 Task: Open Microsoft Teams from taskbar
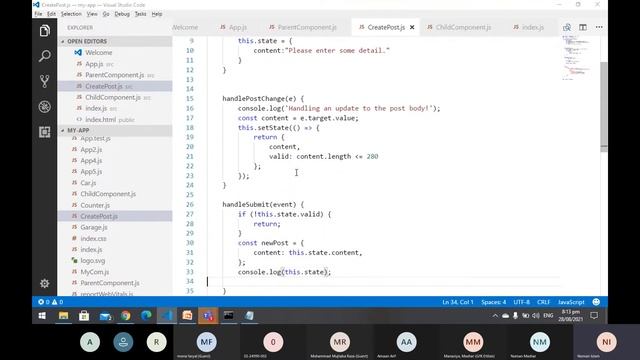coord(208,316)
